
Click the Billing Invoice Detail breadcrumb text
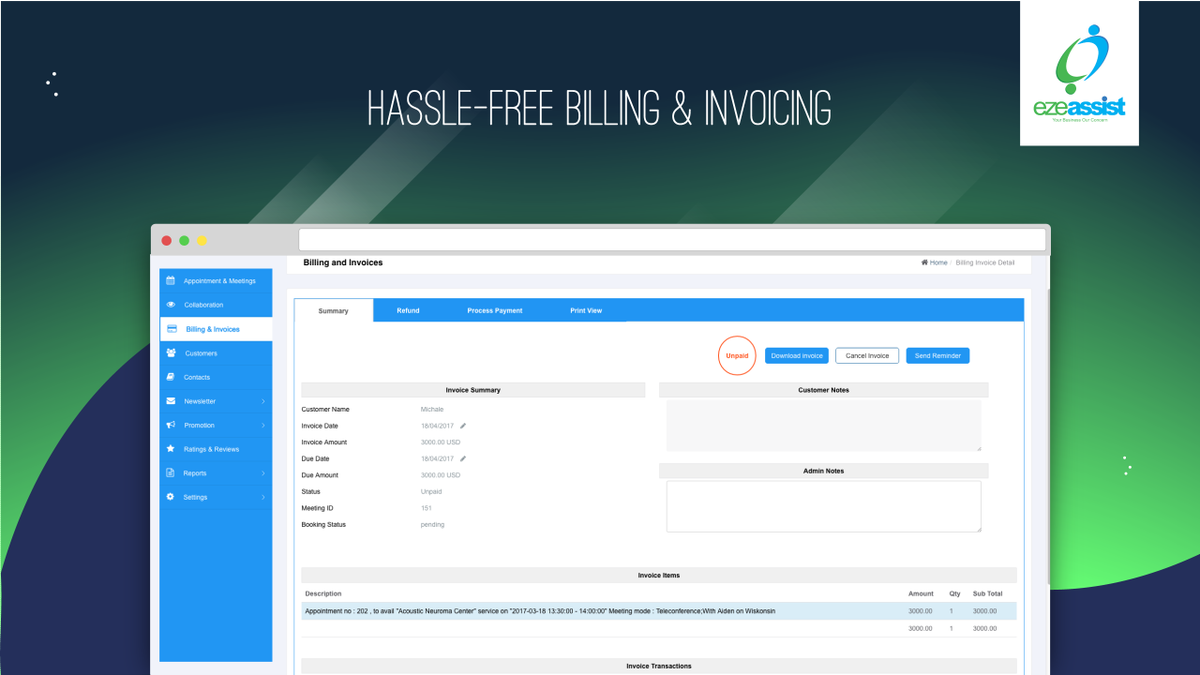(985, 263)
